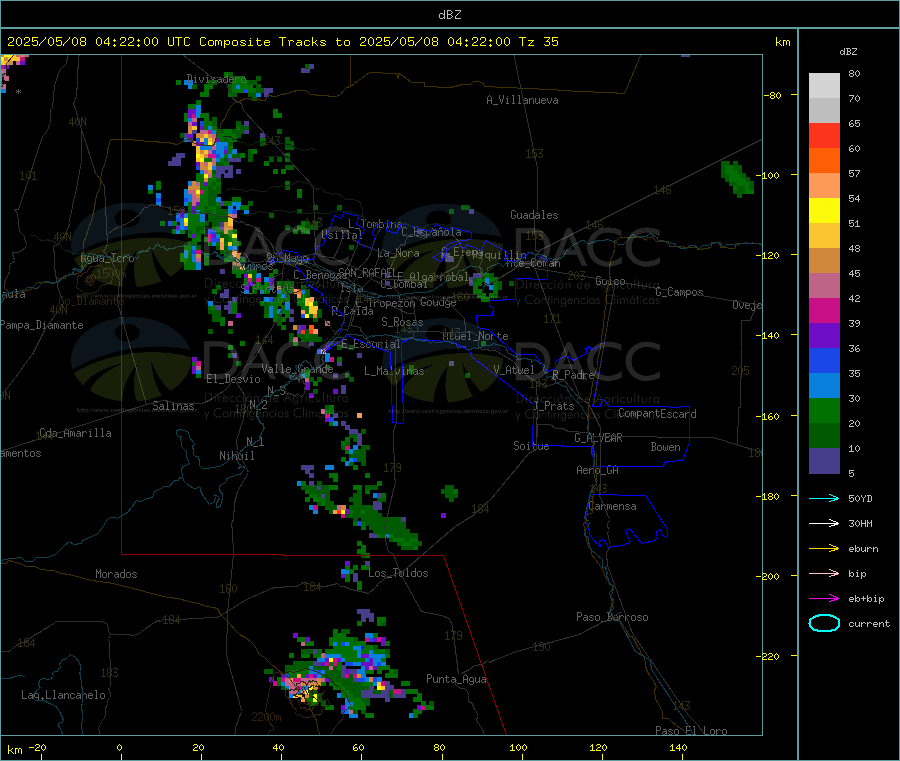The image size is (900, 761).
Task: Click the Aero_GA label
Action: (597, 470)
